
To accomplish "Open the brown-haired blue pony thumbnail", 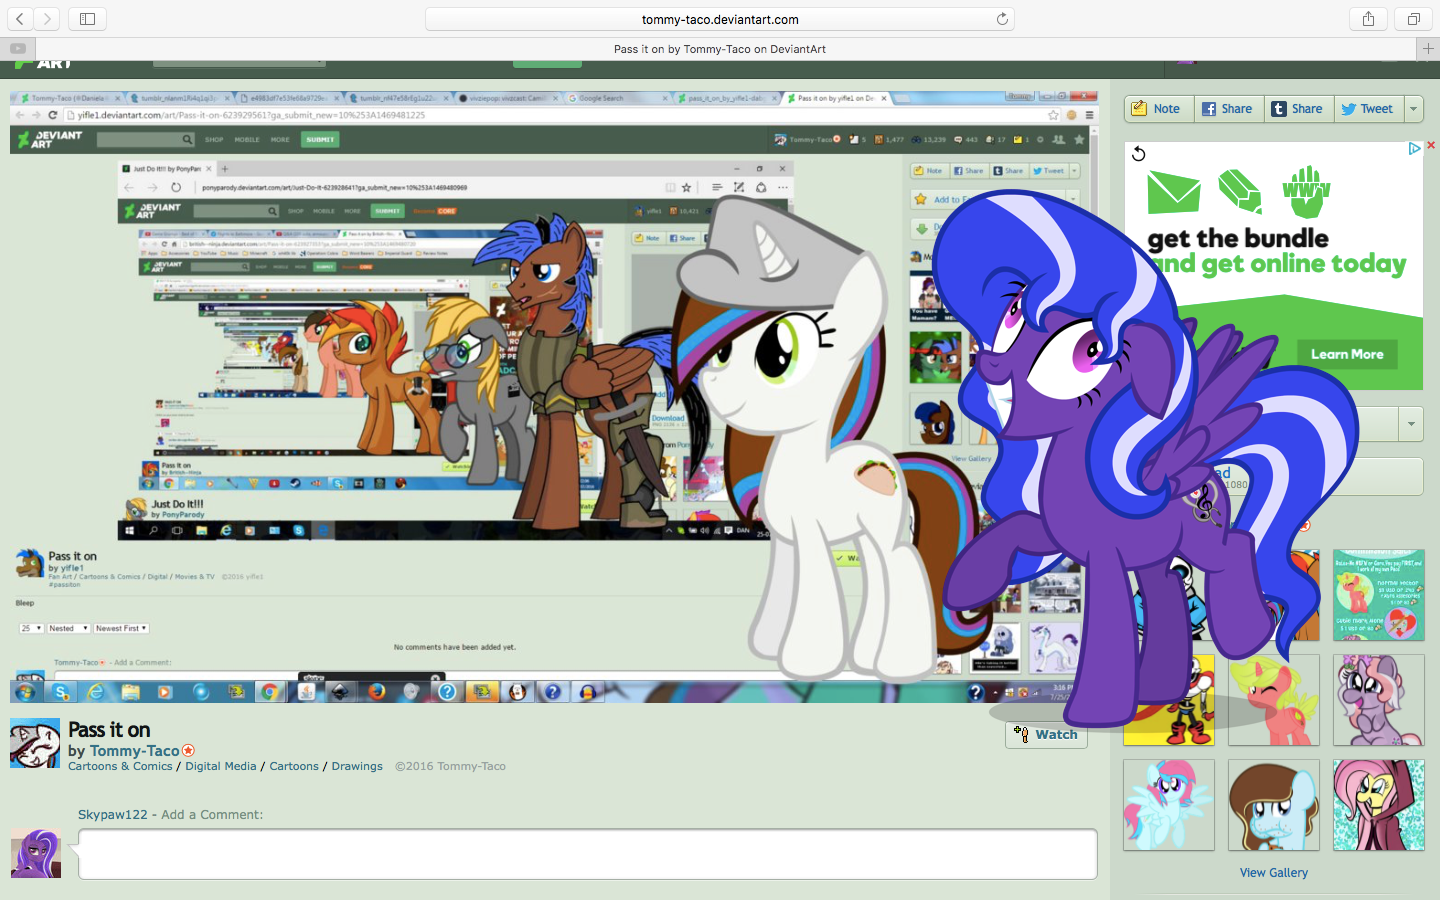I will click(x=1274, y=805).
